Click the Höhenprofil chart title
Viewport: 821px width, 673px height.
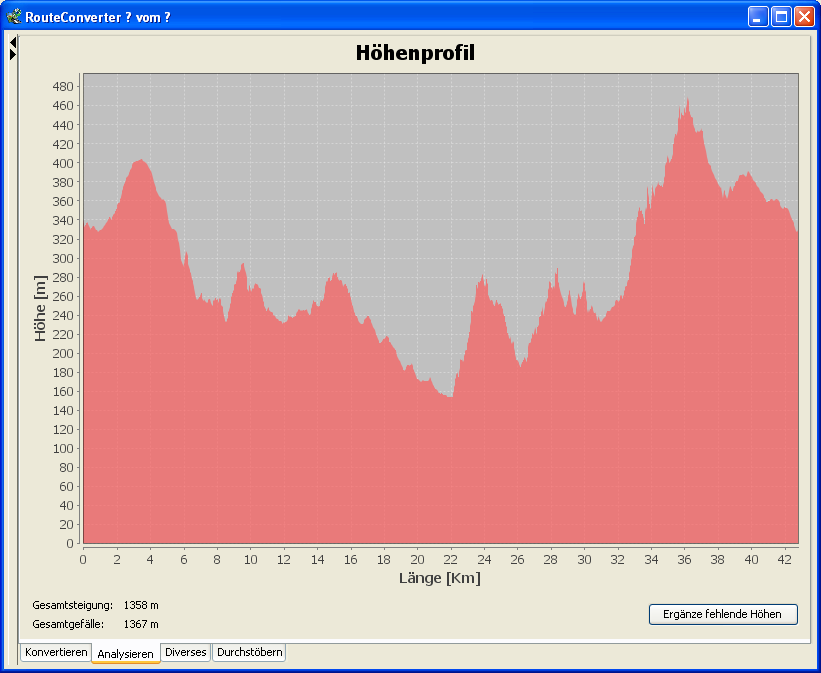(x=415, y=52)
